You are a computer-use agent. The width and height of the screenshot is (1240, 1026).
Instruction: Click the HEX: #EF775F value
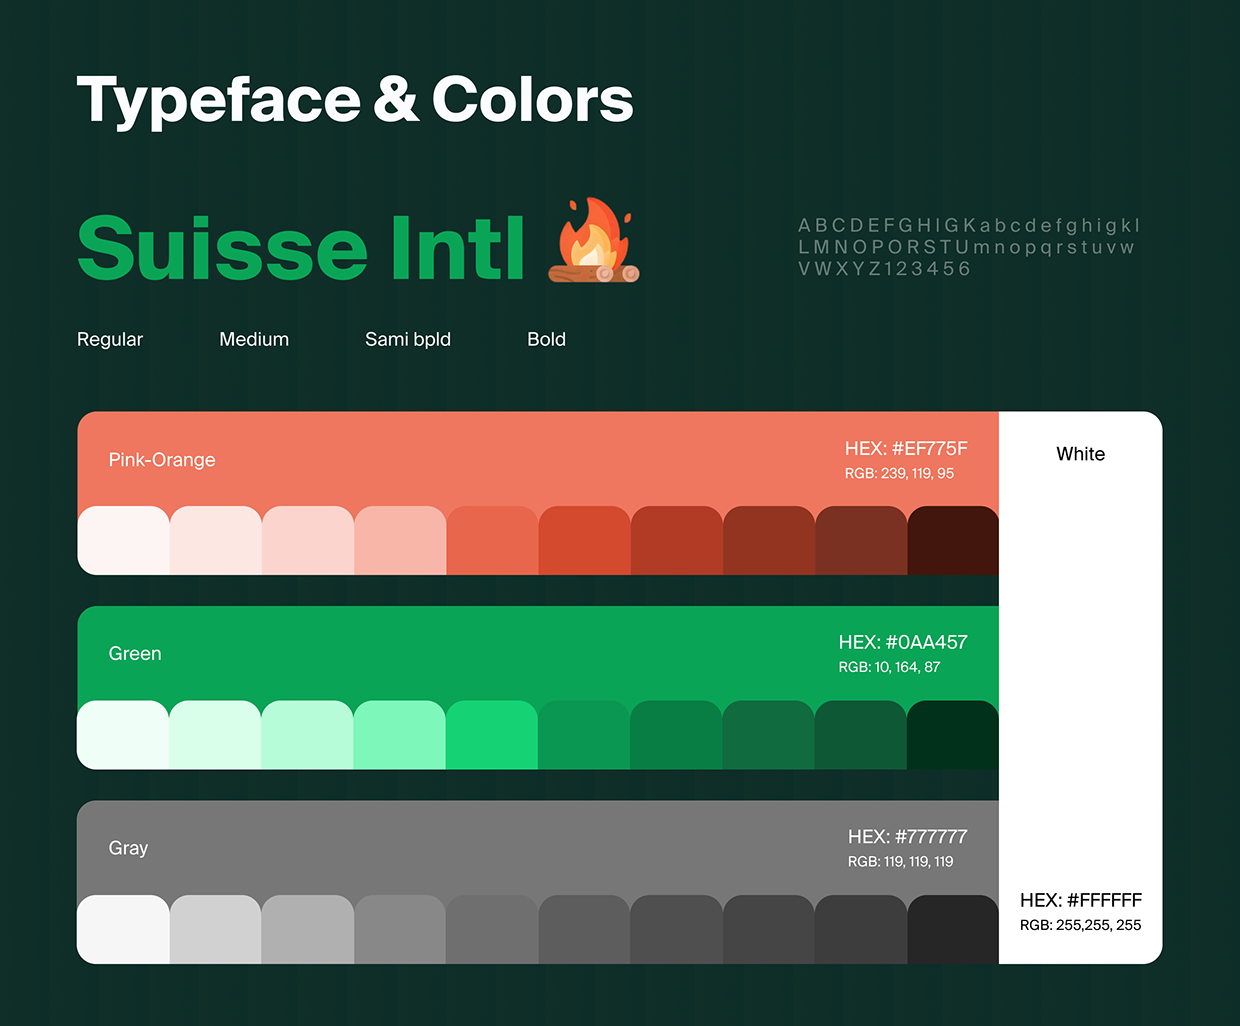click(906, 448)
